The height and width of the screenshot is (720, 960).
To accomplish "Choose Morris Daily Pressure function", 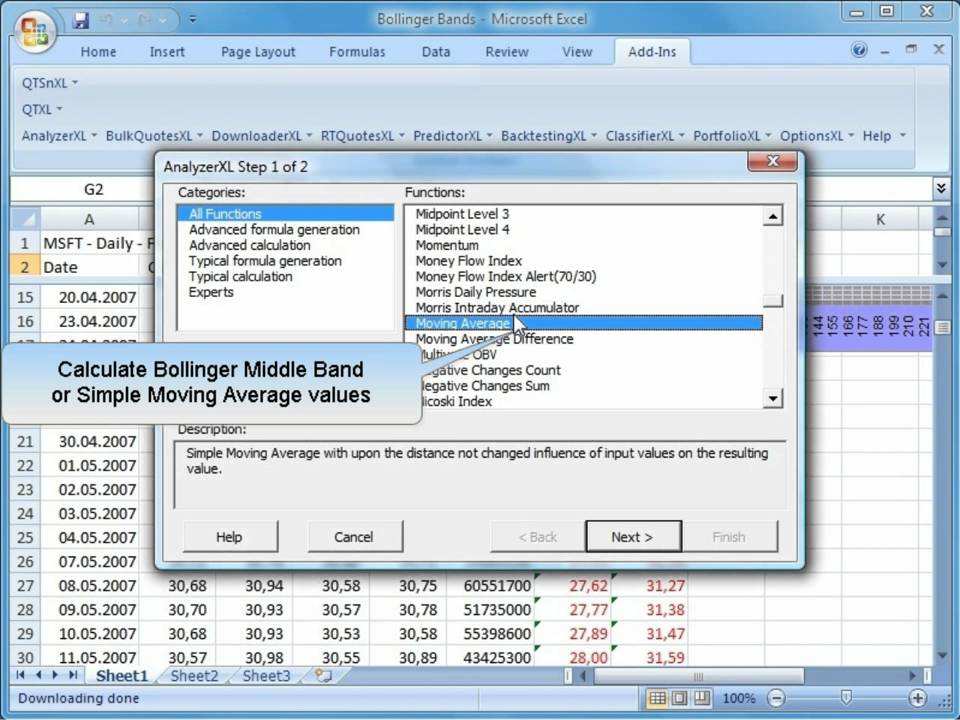I will [476, 292].
